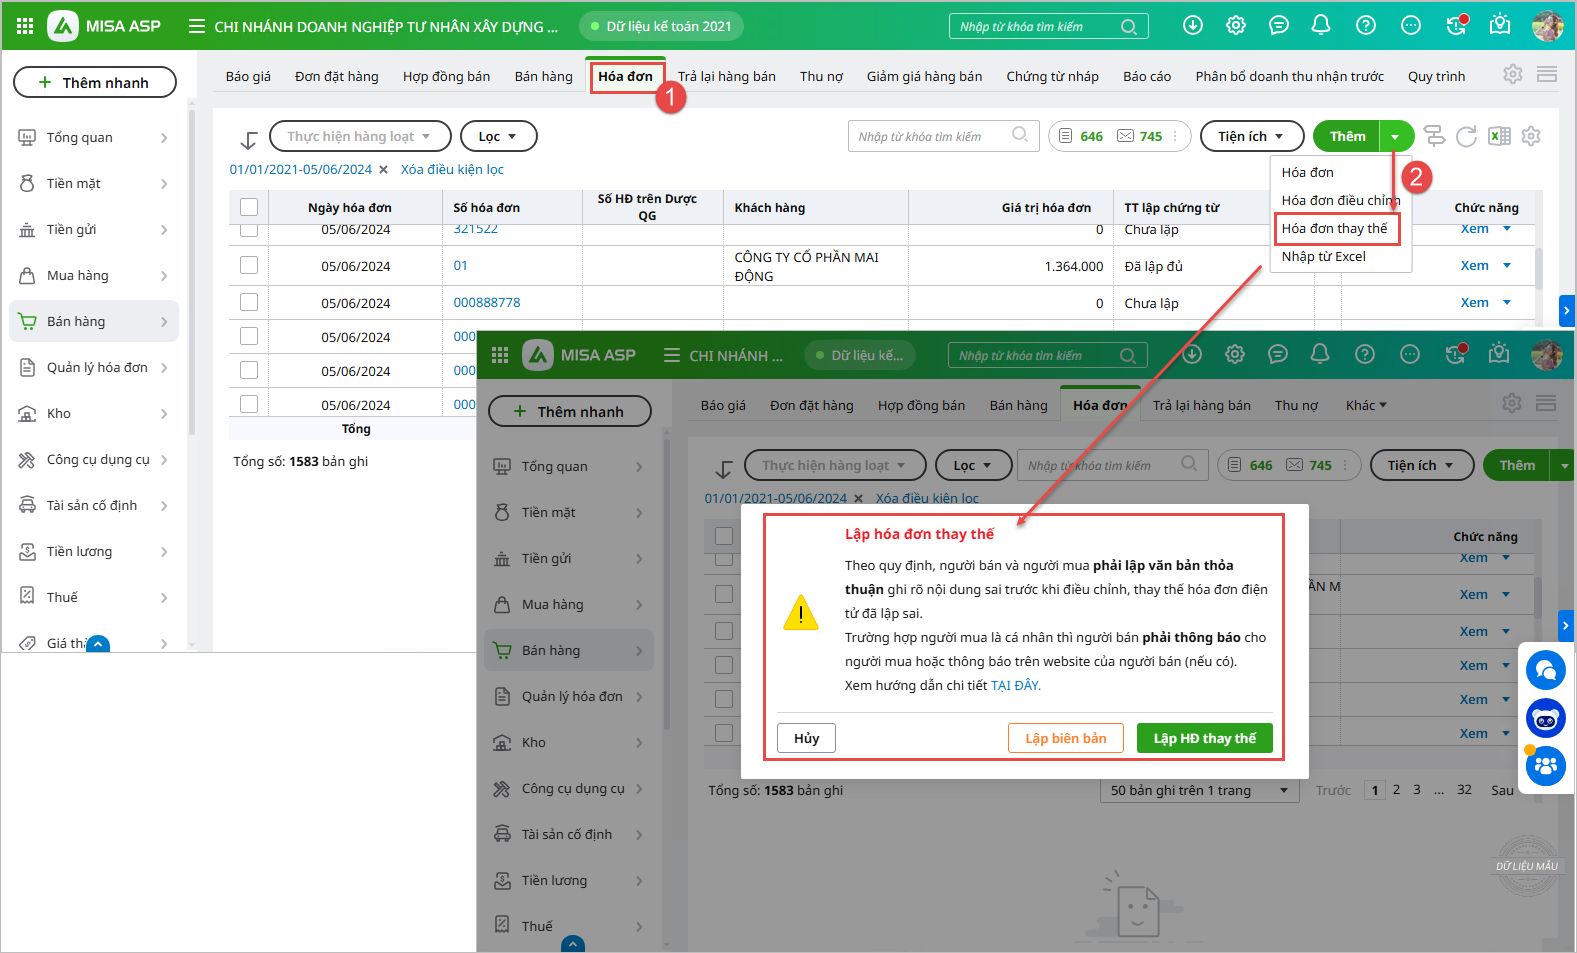This screenshot has height=953, width=1577.
Task: Open the Lọc filter dropdown in top window
Action: tap(498, 136)
